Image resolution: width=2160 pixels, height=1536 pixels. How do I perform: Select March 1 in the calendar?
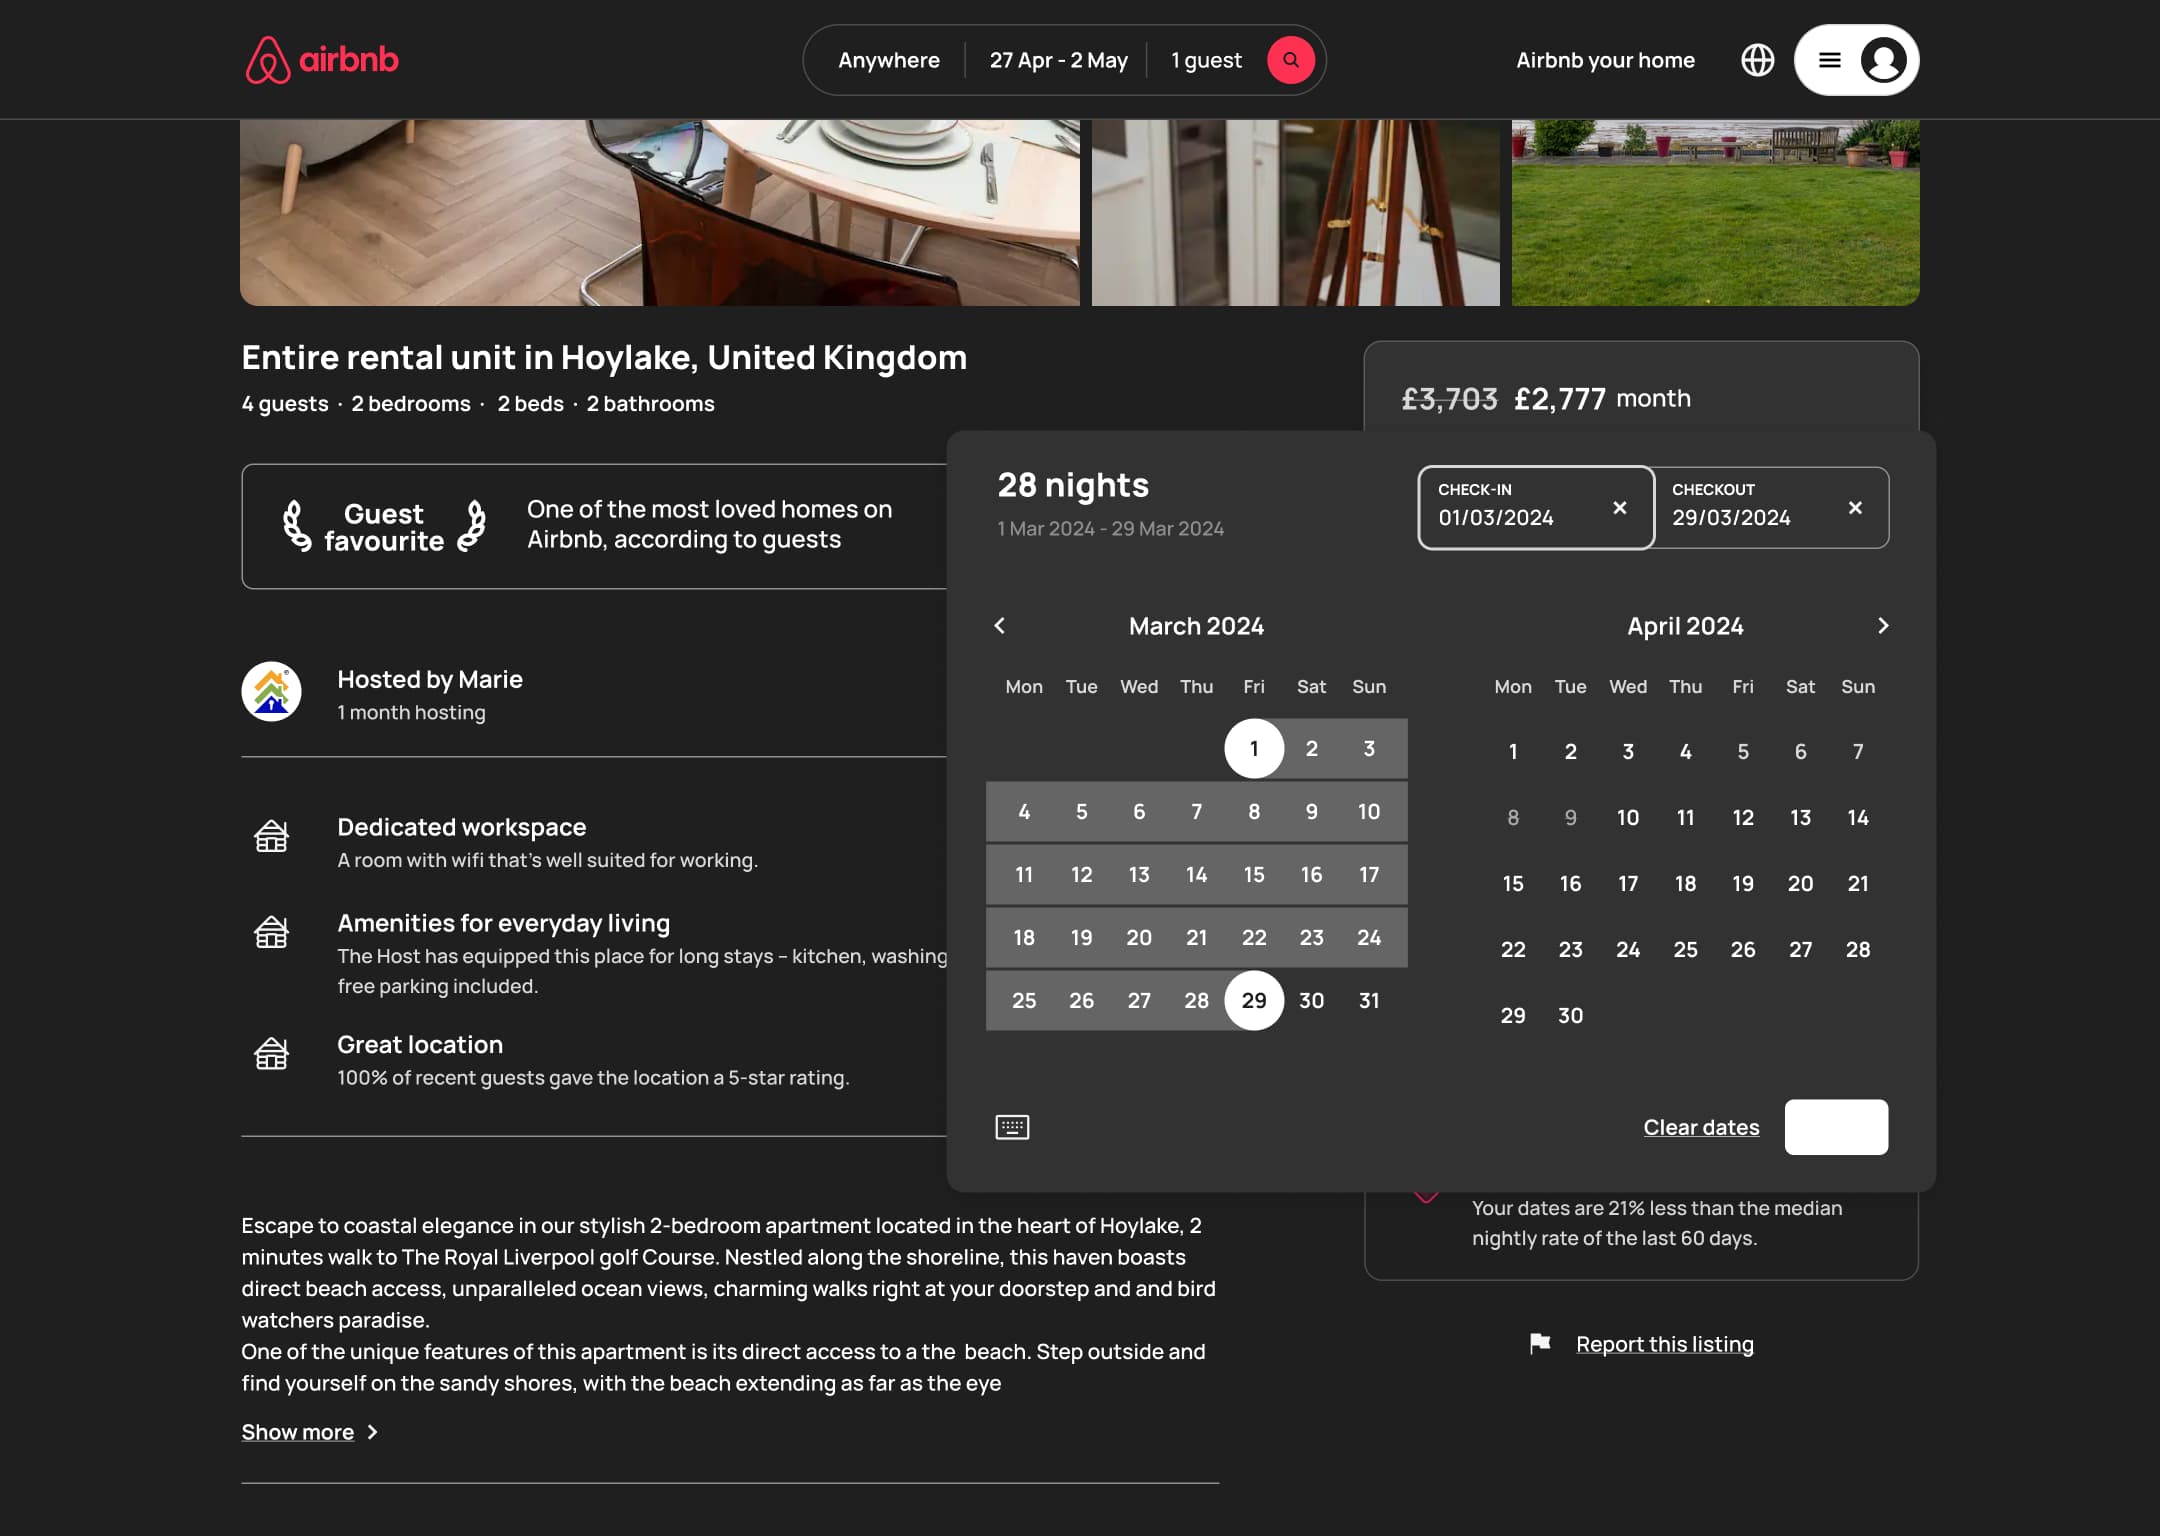pyautogui.click(x=1254, y=749)
